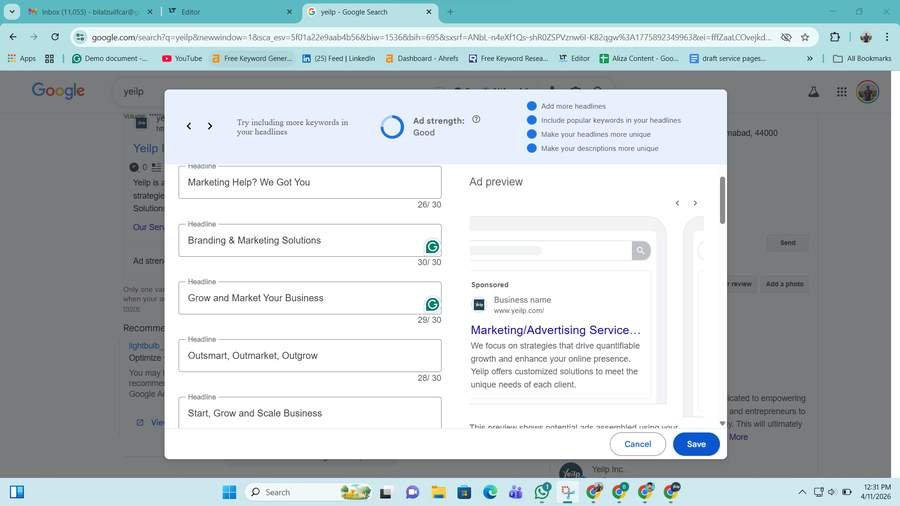Open the Marketing/Advertising Service ad preview link
This screenshot has height=506, width=900.
tap(555, 330)
